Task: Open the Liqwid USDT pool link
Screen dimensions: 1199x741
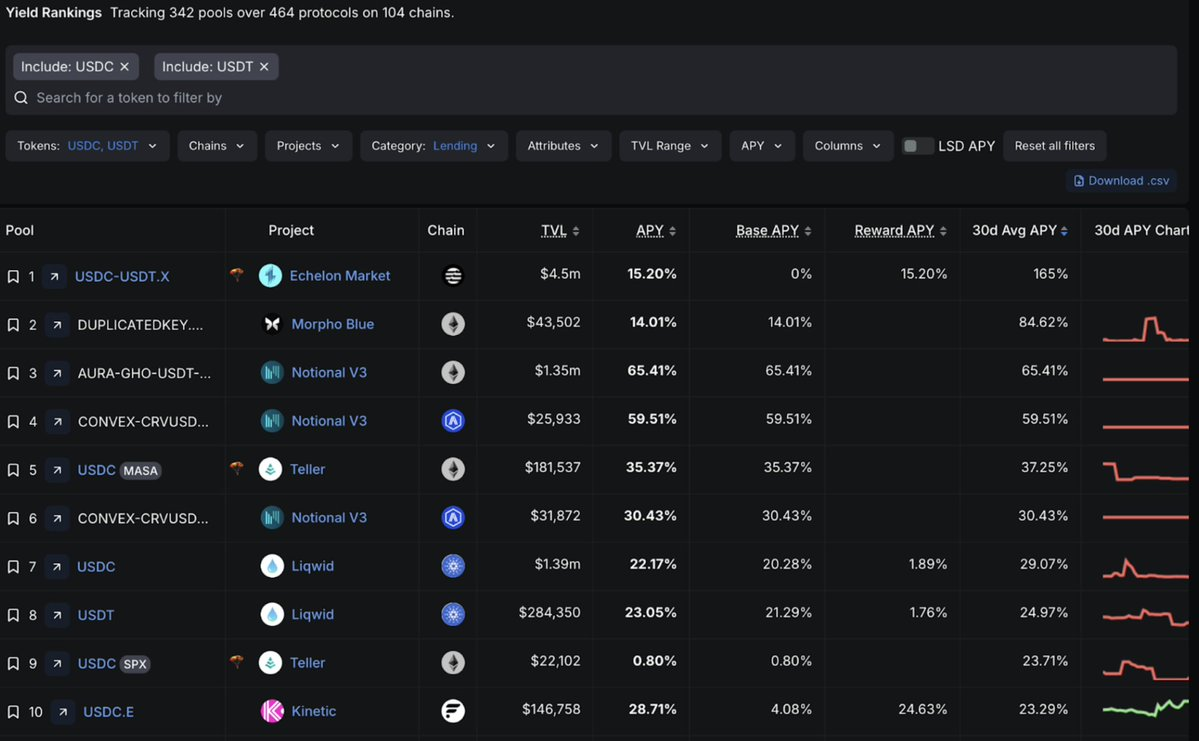Action: (96, 615)
